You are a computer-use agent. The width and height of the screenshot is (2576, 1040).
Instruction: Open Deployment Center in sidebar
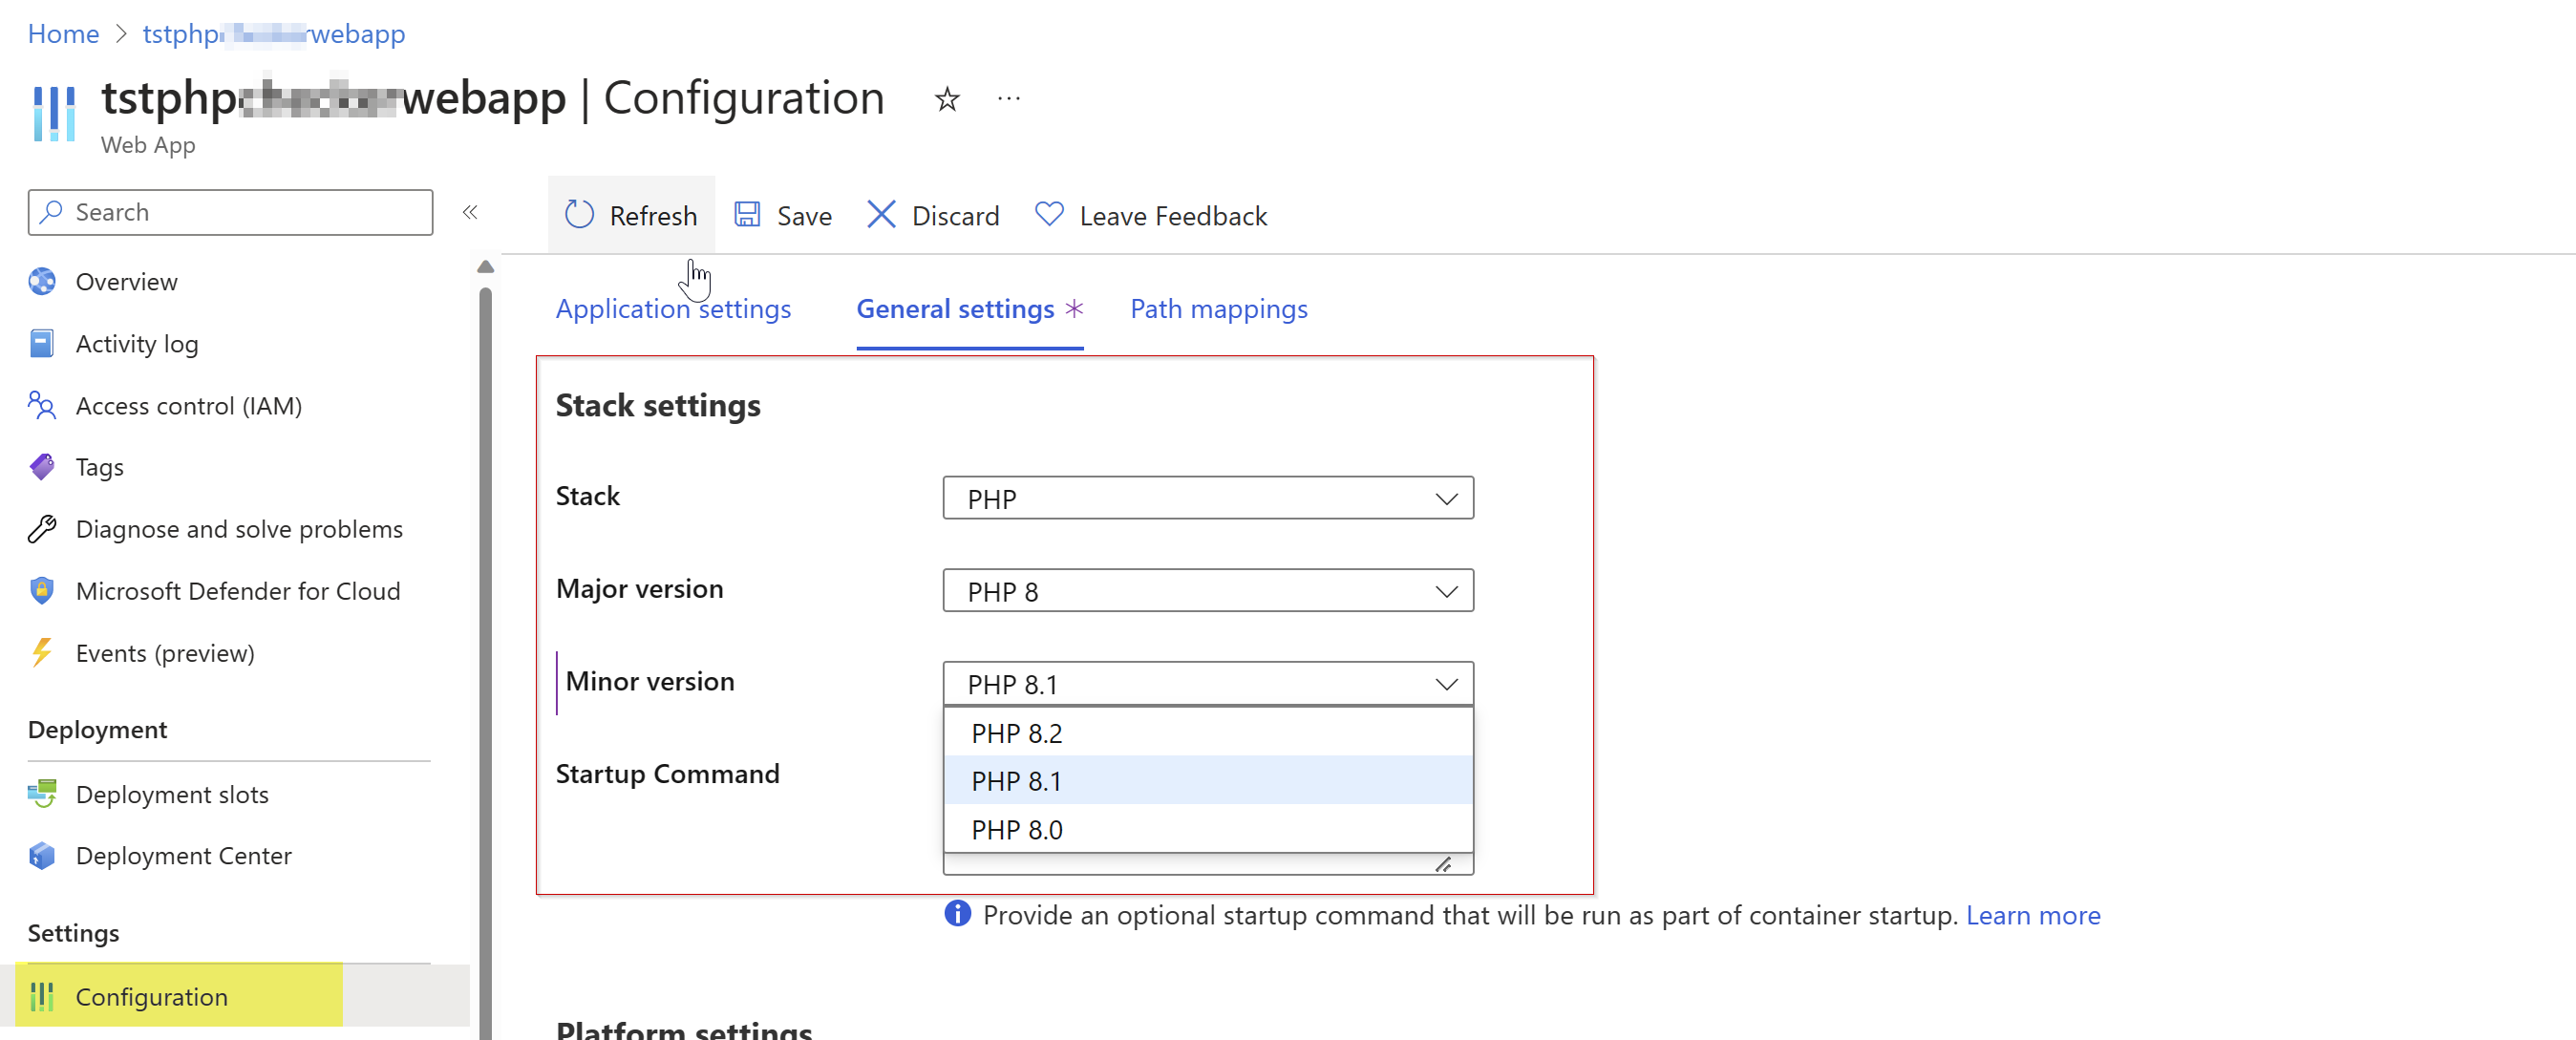pyautogui.click(x=183, y=856)
